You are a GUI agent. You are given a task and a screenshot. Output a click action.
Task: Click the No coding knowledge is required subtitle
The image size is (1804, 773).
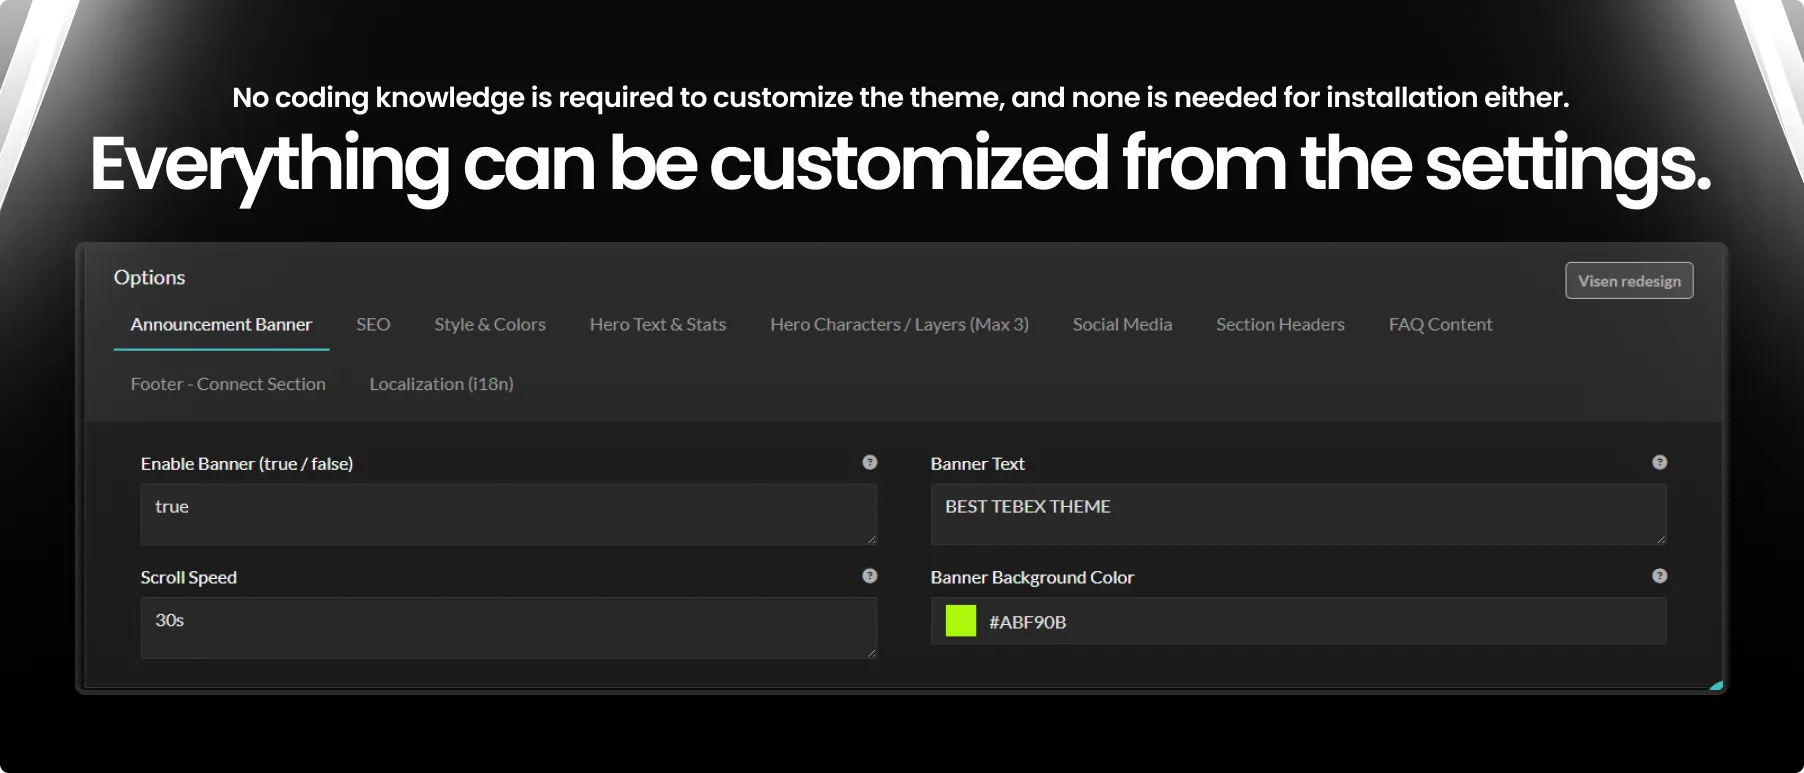coord(901,98)
